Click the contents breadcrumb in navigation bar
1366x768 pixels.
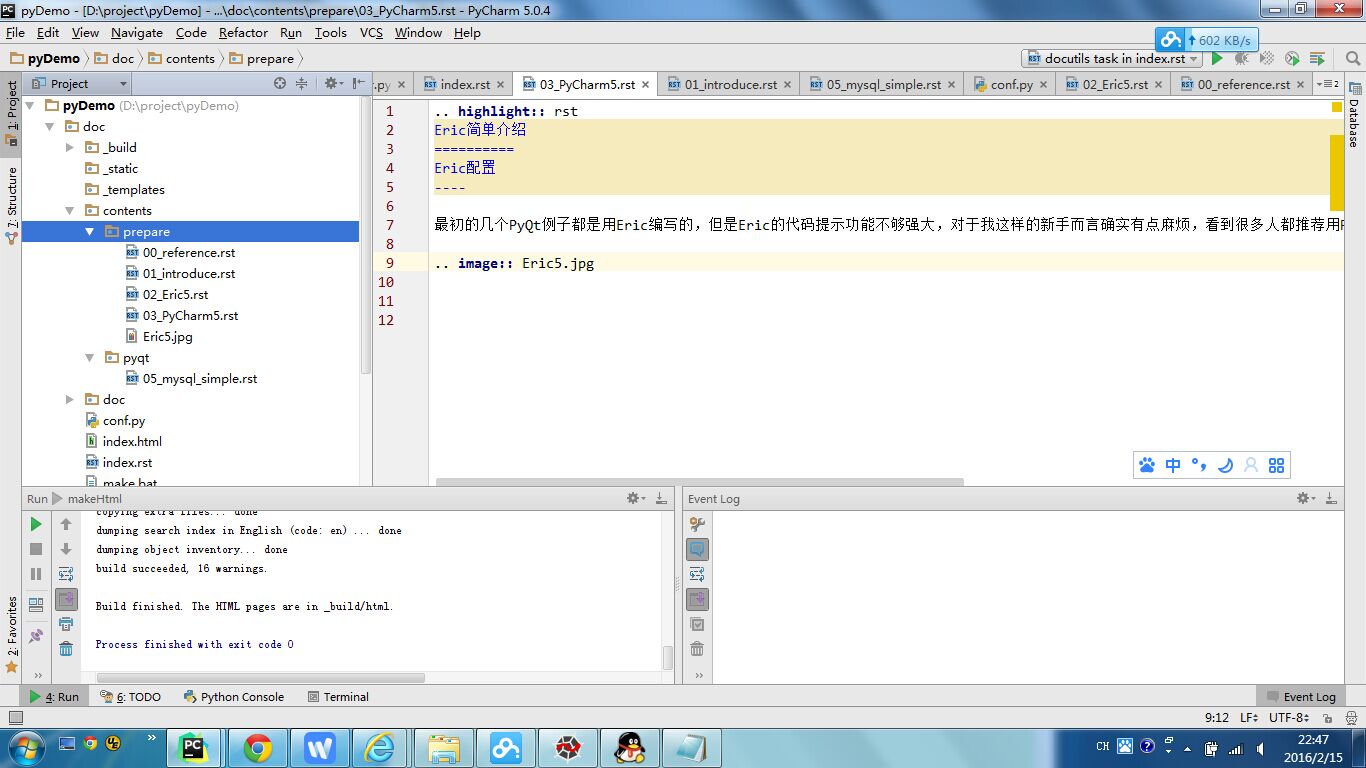coord(182,59)
